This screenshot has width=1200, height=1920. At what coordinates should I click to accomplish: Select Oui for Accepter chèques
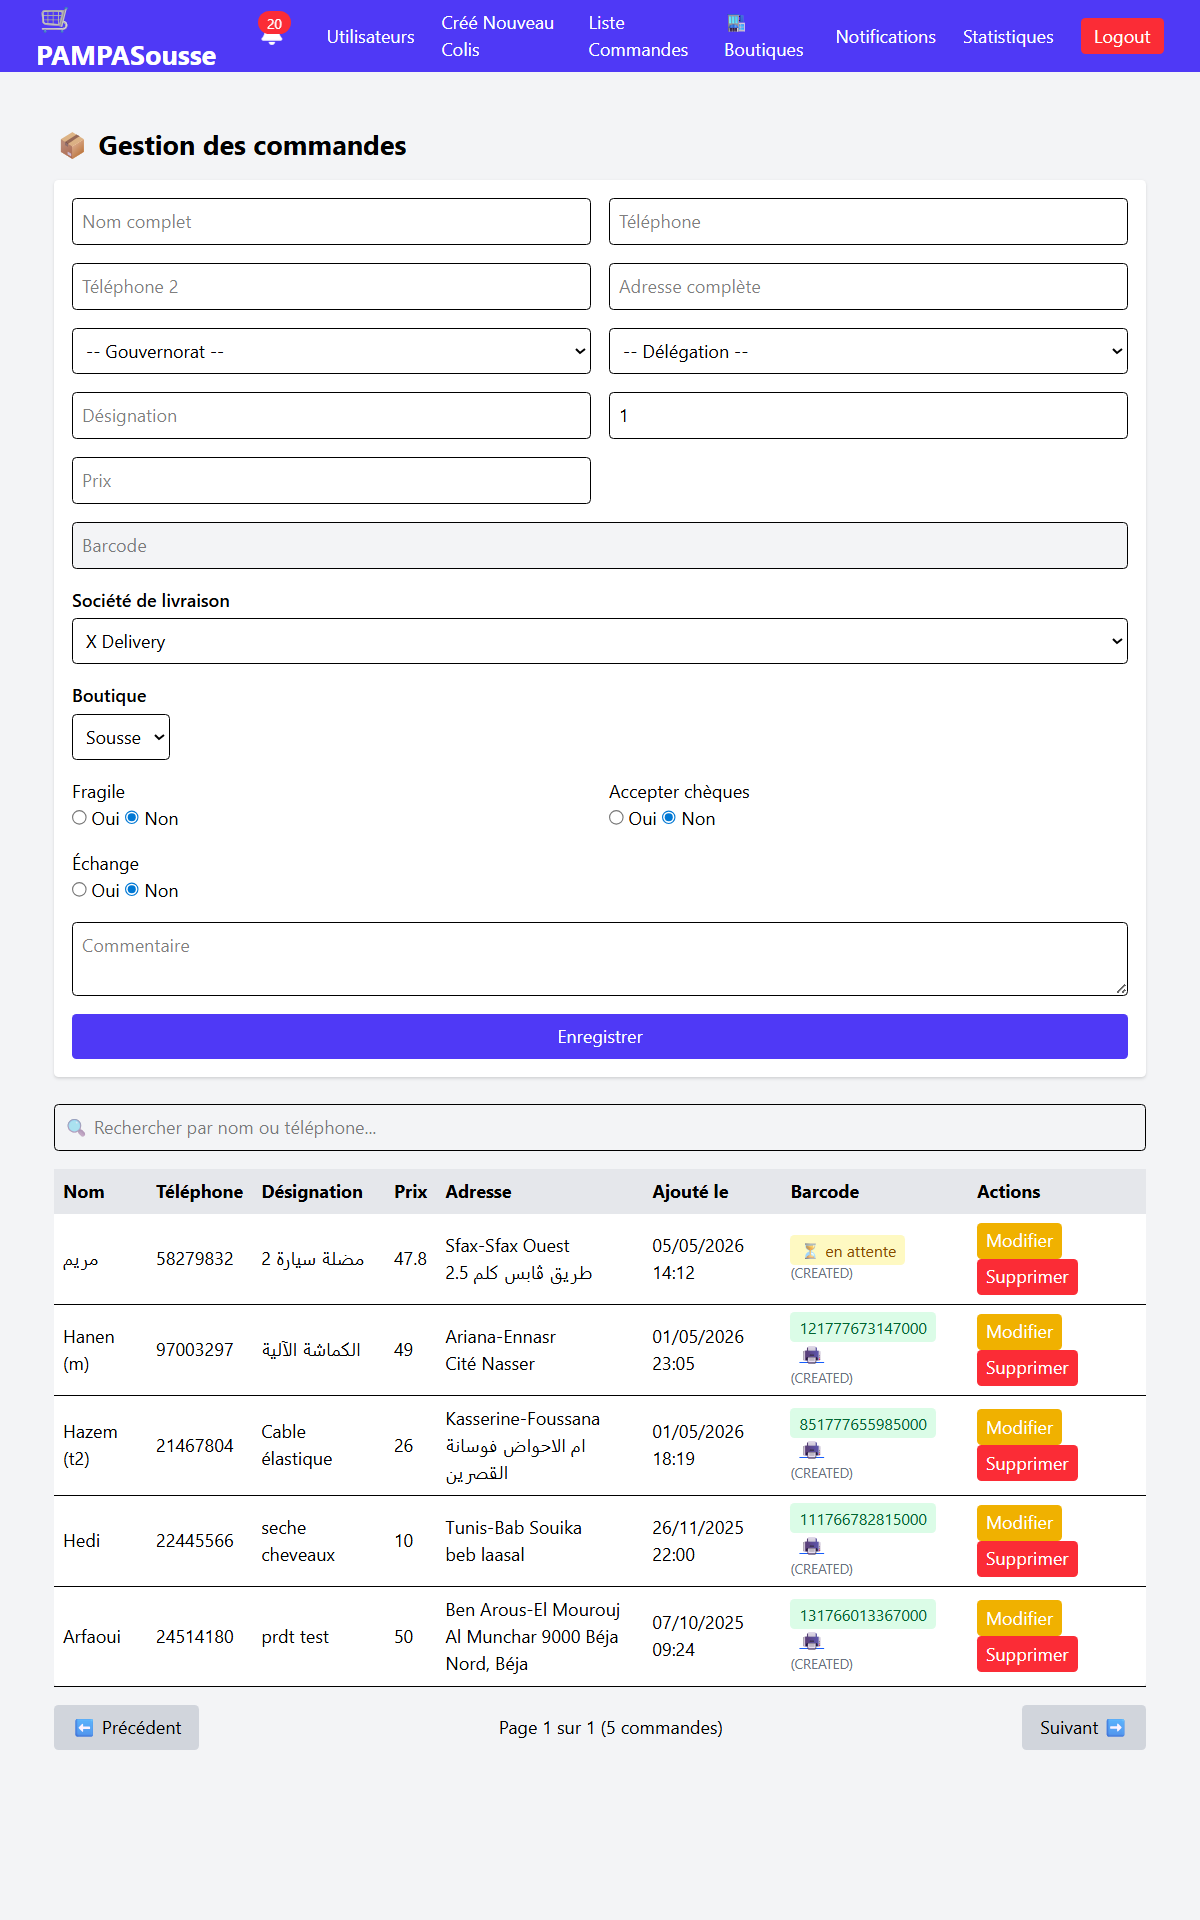(x=616, y=818)
